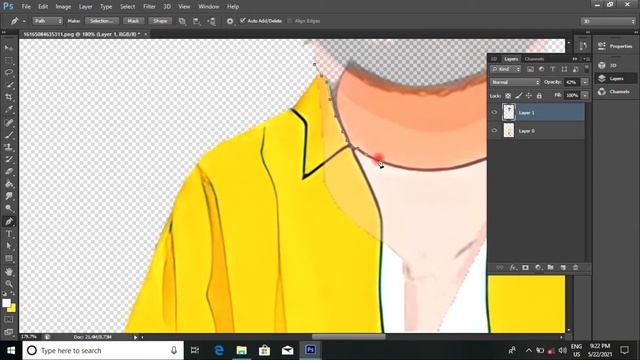Image resolution: width=640 pixels, height=360 pixels.
Task: Open the blend mode Normal dropdown
Action: click(515, 82)
